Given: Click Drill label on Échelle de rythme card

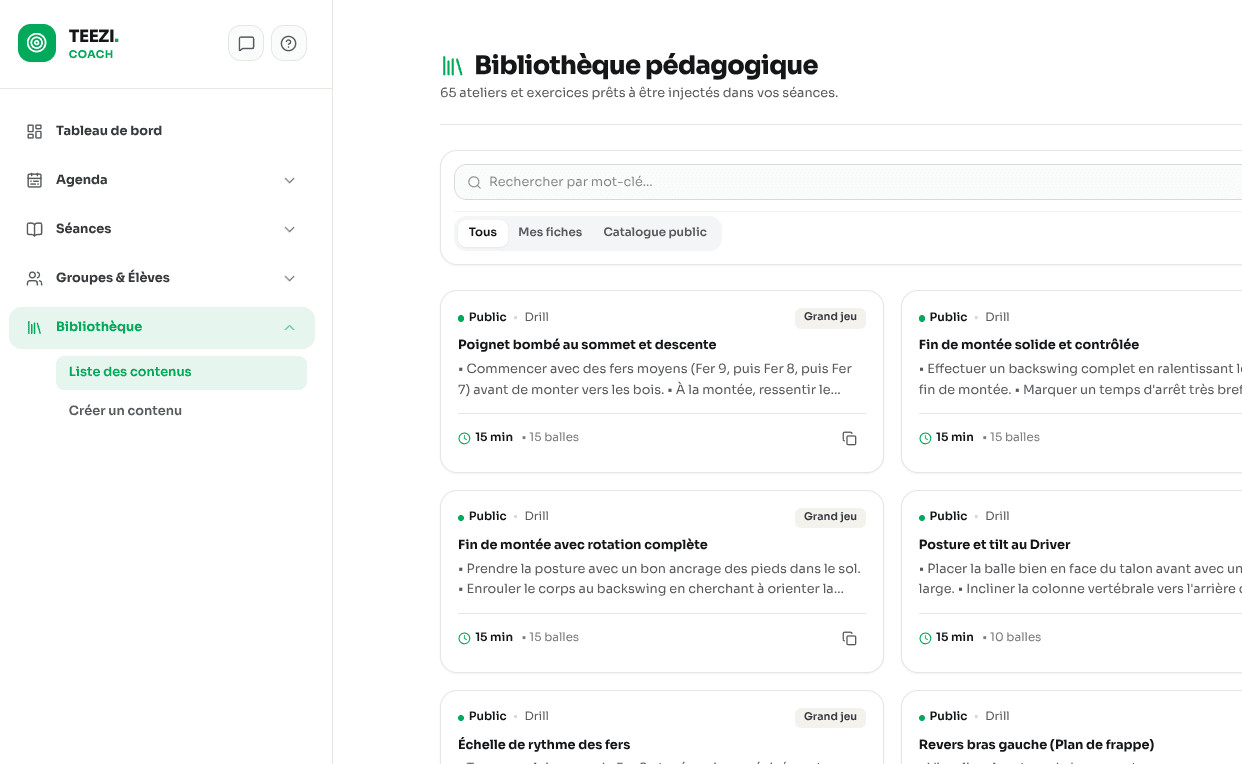Looking at the screenshot, I should click(537, 717).
